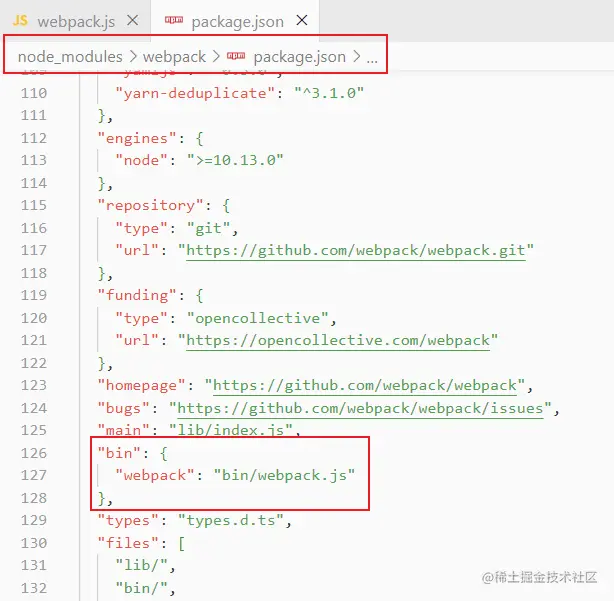Viewport: 614px width, 601px height.
Task: Close the webpack.js tab
Action: tap(133, 20)
